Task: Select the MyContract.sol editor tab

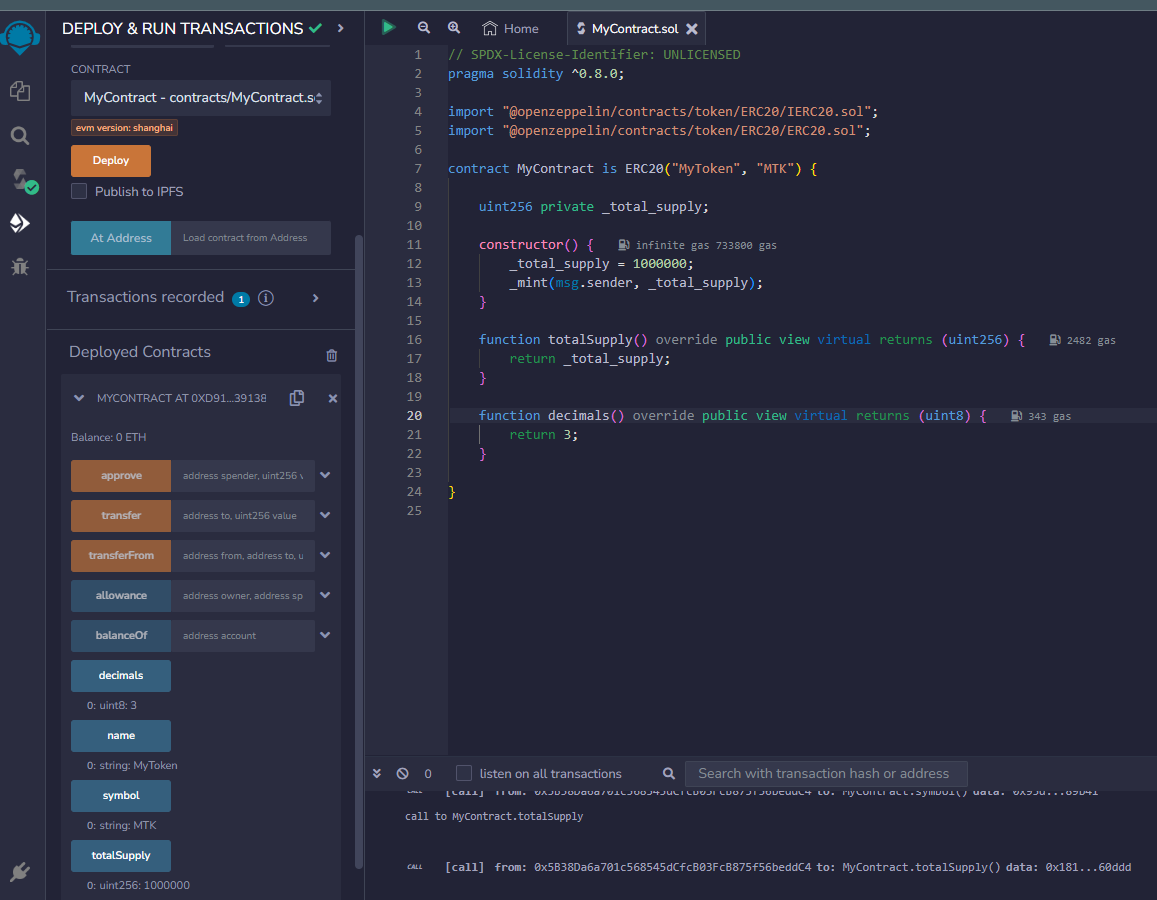Action: point(635,29)
